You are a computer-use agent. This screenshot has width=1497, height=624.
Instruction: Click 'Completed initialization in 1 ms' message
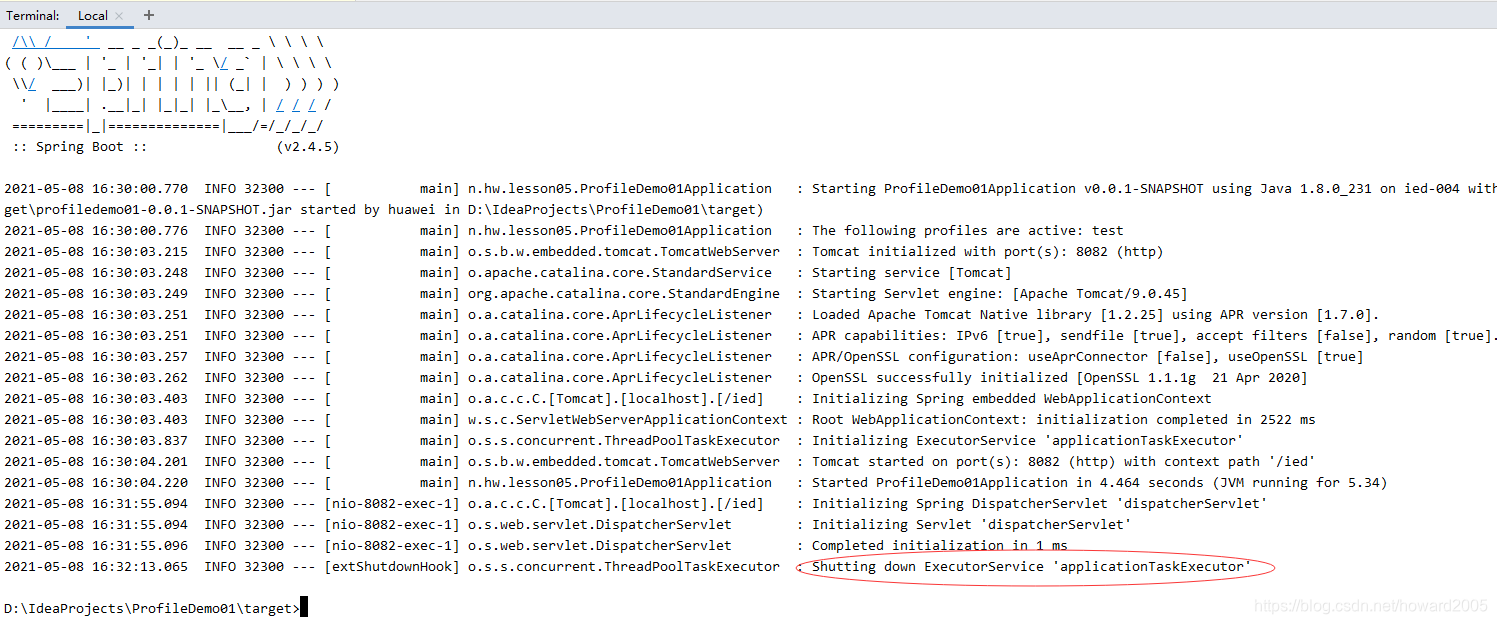coord(940,546)
